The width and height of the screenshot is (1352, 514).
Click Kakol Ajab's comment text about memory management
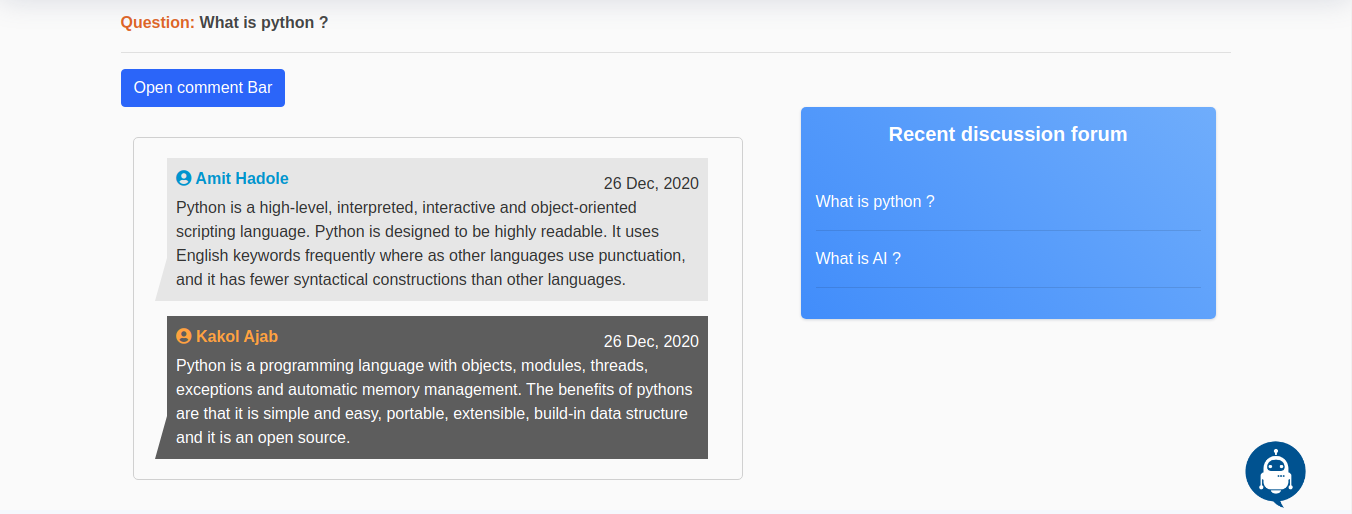pos(431,401)
